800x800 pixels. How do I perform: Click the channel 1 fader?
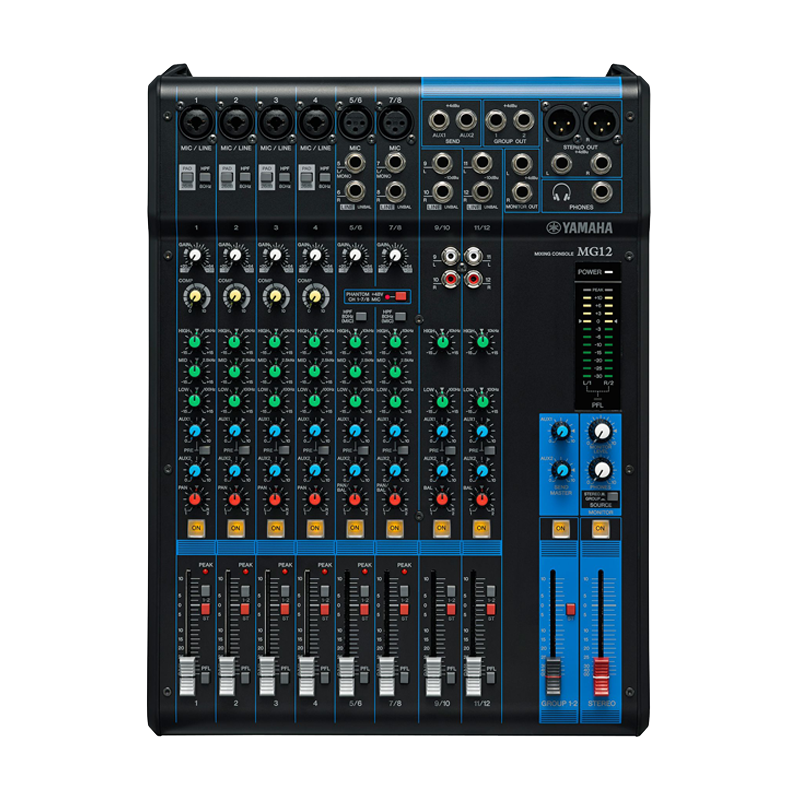pos(188,677)
